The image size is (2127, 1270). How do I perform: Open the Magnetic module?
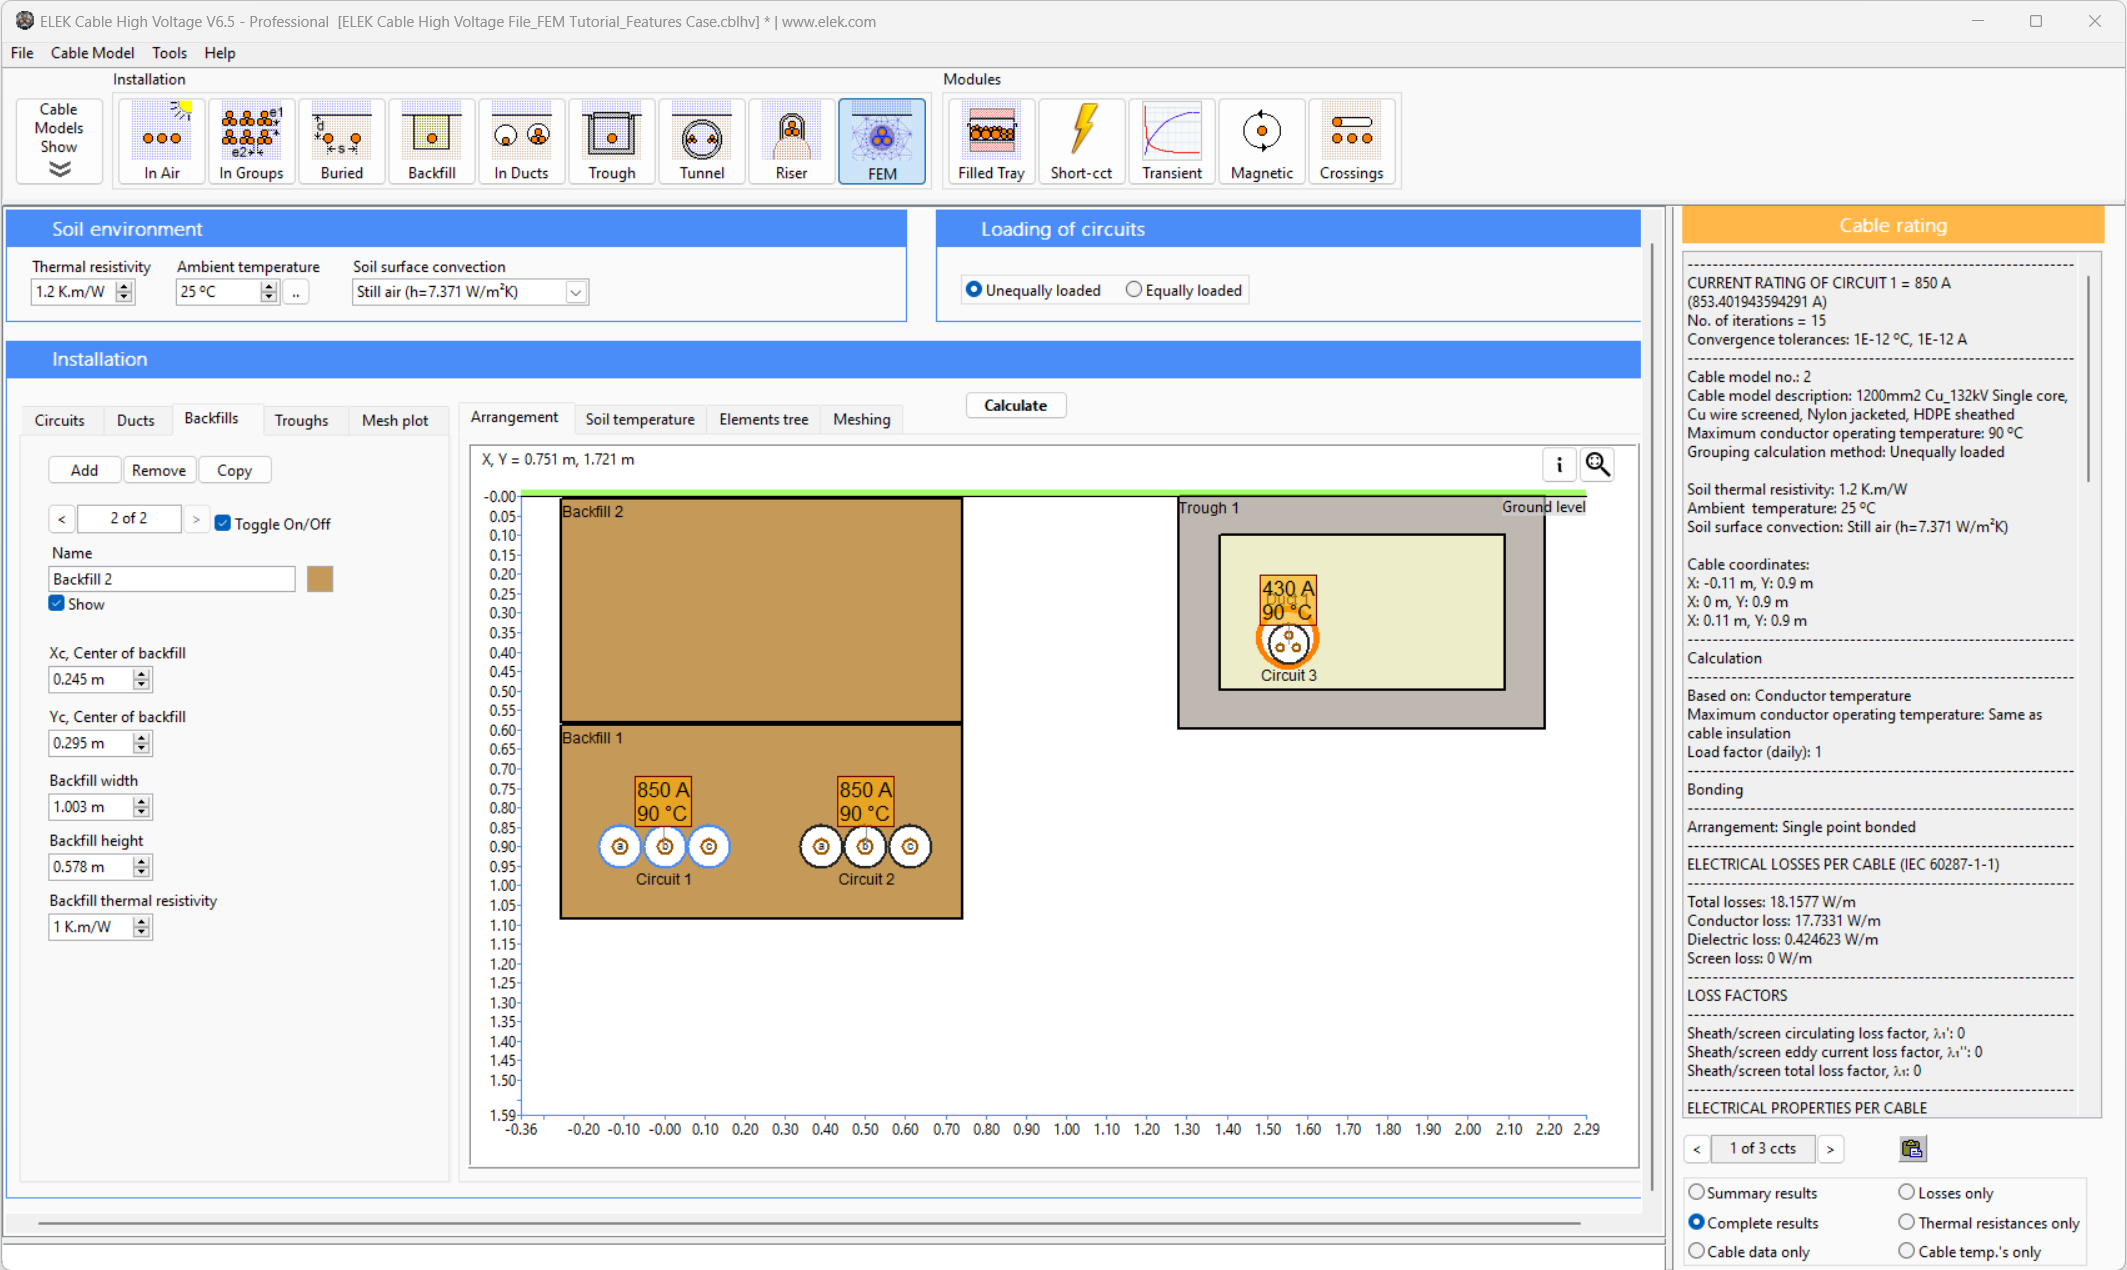[1261, 141]
